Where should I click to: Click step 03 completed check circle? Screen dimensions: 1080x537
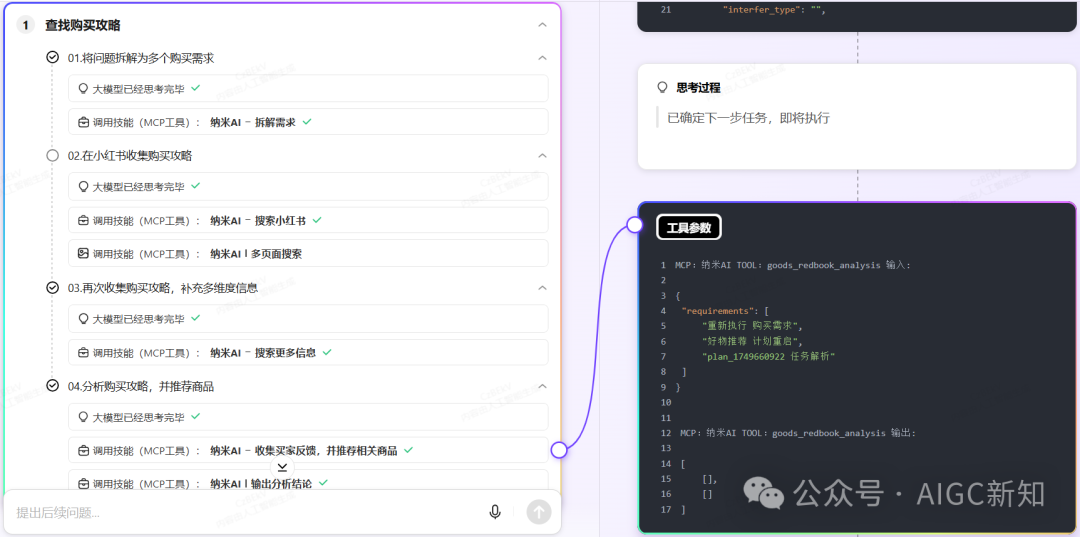pyautogui.click(x=52, y=288)
